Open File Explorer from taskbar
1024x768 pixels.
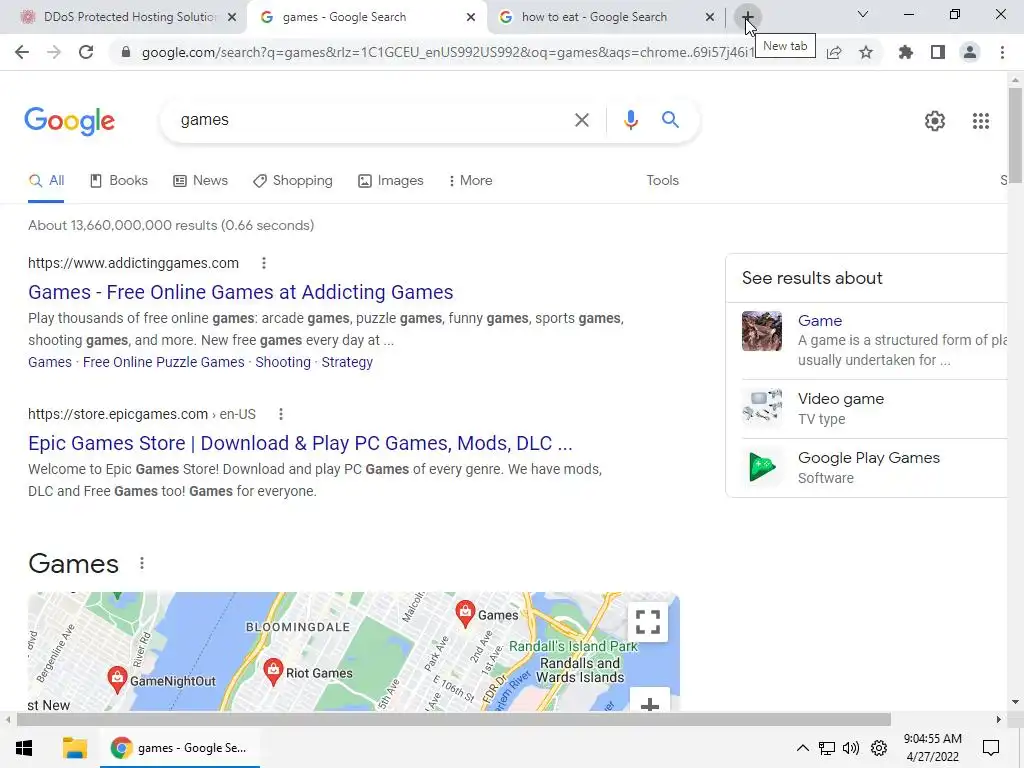(74, 748)
